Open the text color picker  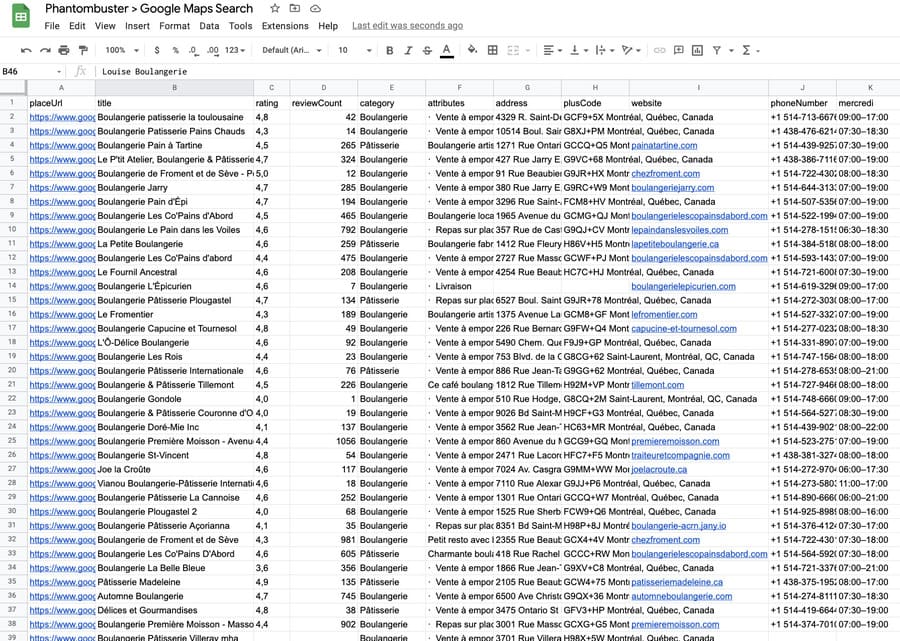pyautogui.click(x=447, y=51)
